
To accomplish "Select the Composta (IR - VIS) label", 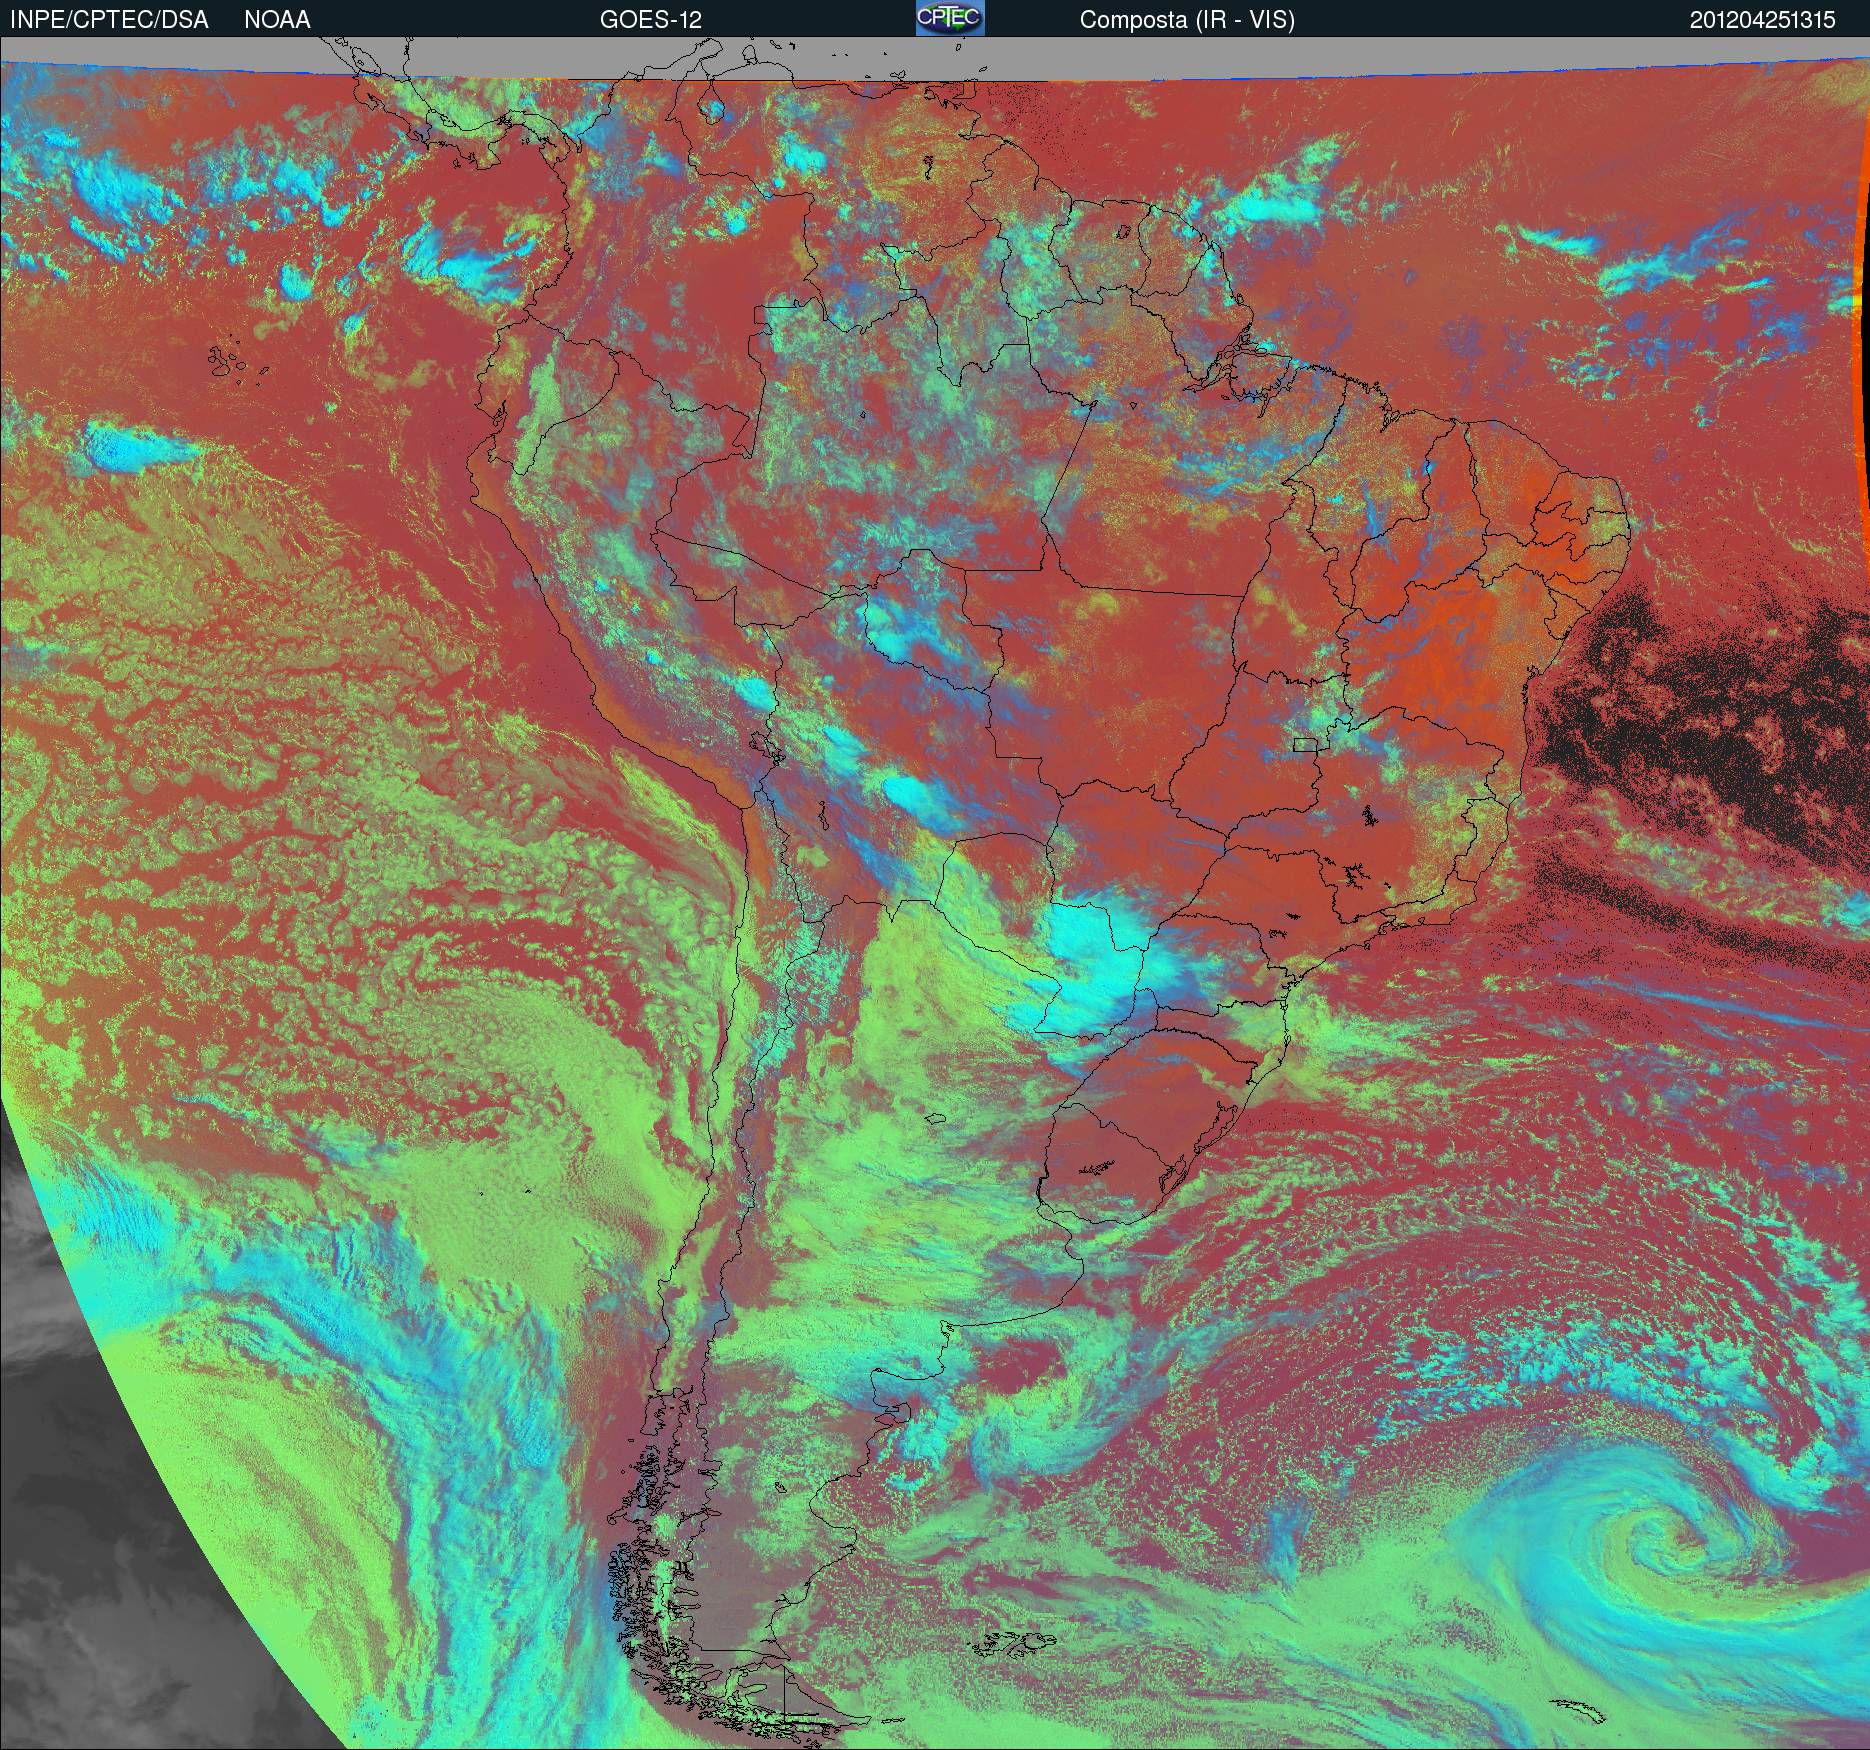I will pos(1187,21).
